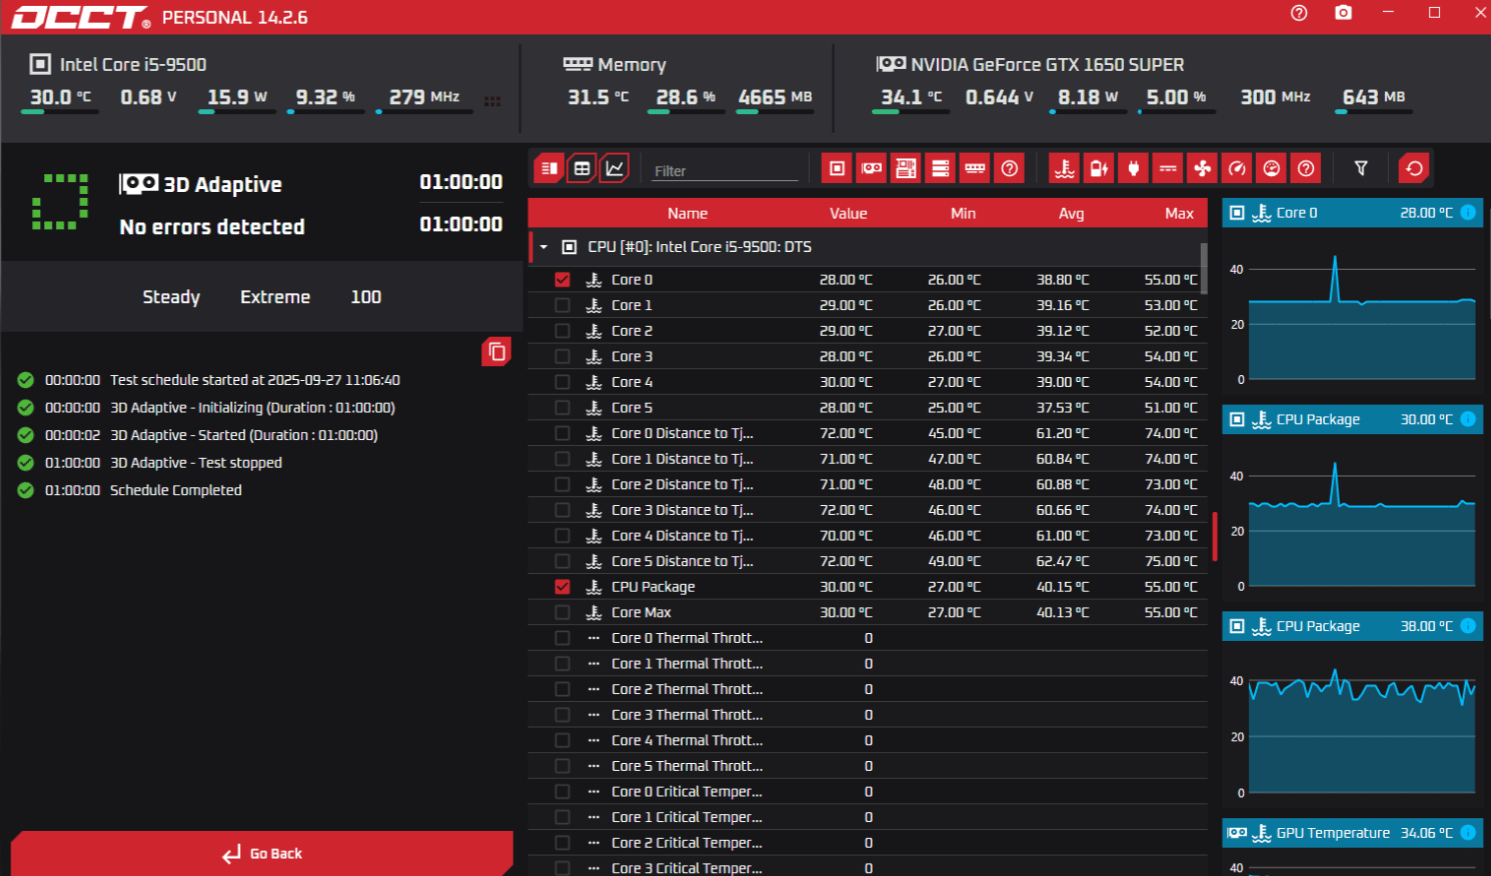Toggle the fan sensor type filter
This screenshot has height=876, width=1491.
pyautogui.click(x=1202, y=169)
